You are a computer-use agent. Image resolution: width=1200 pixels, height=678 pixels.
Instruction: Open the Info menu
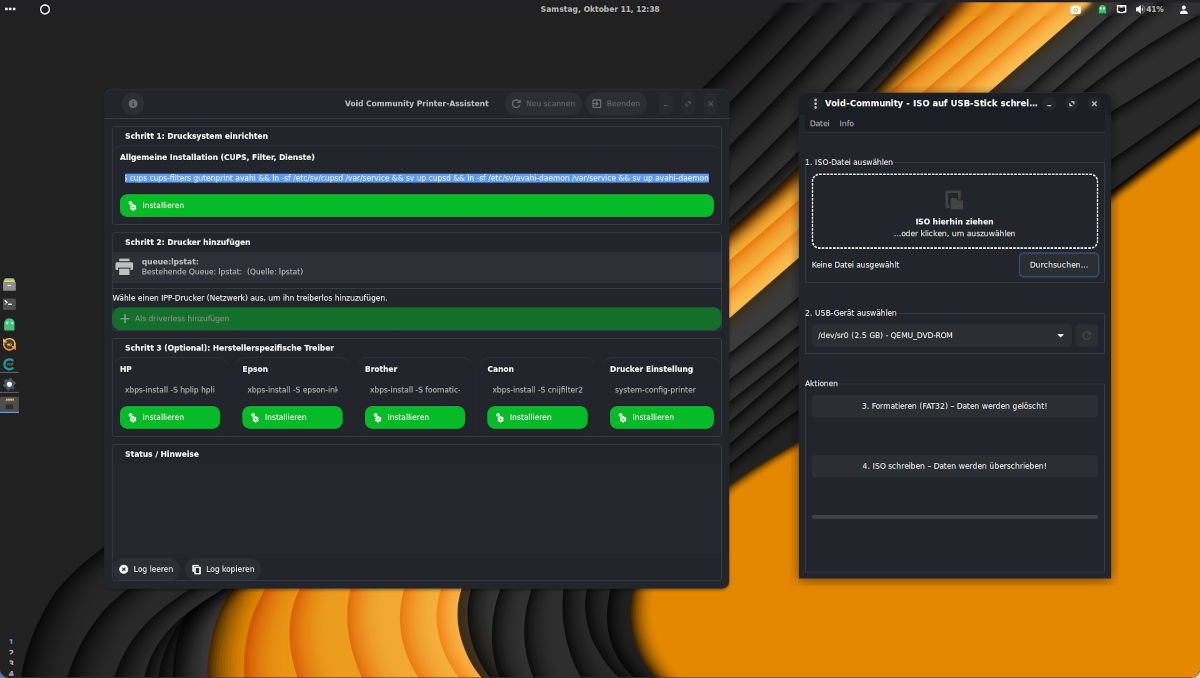click(846, 124)
